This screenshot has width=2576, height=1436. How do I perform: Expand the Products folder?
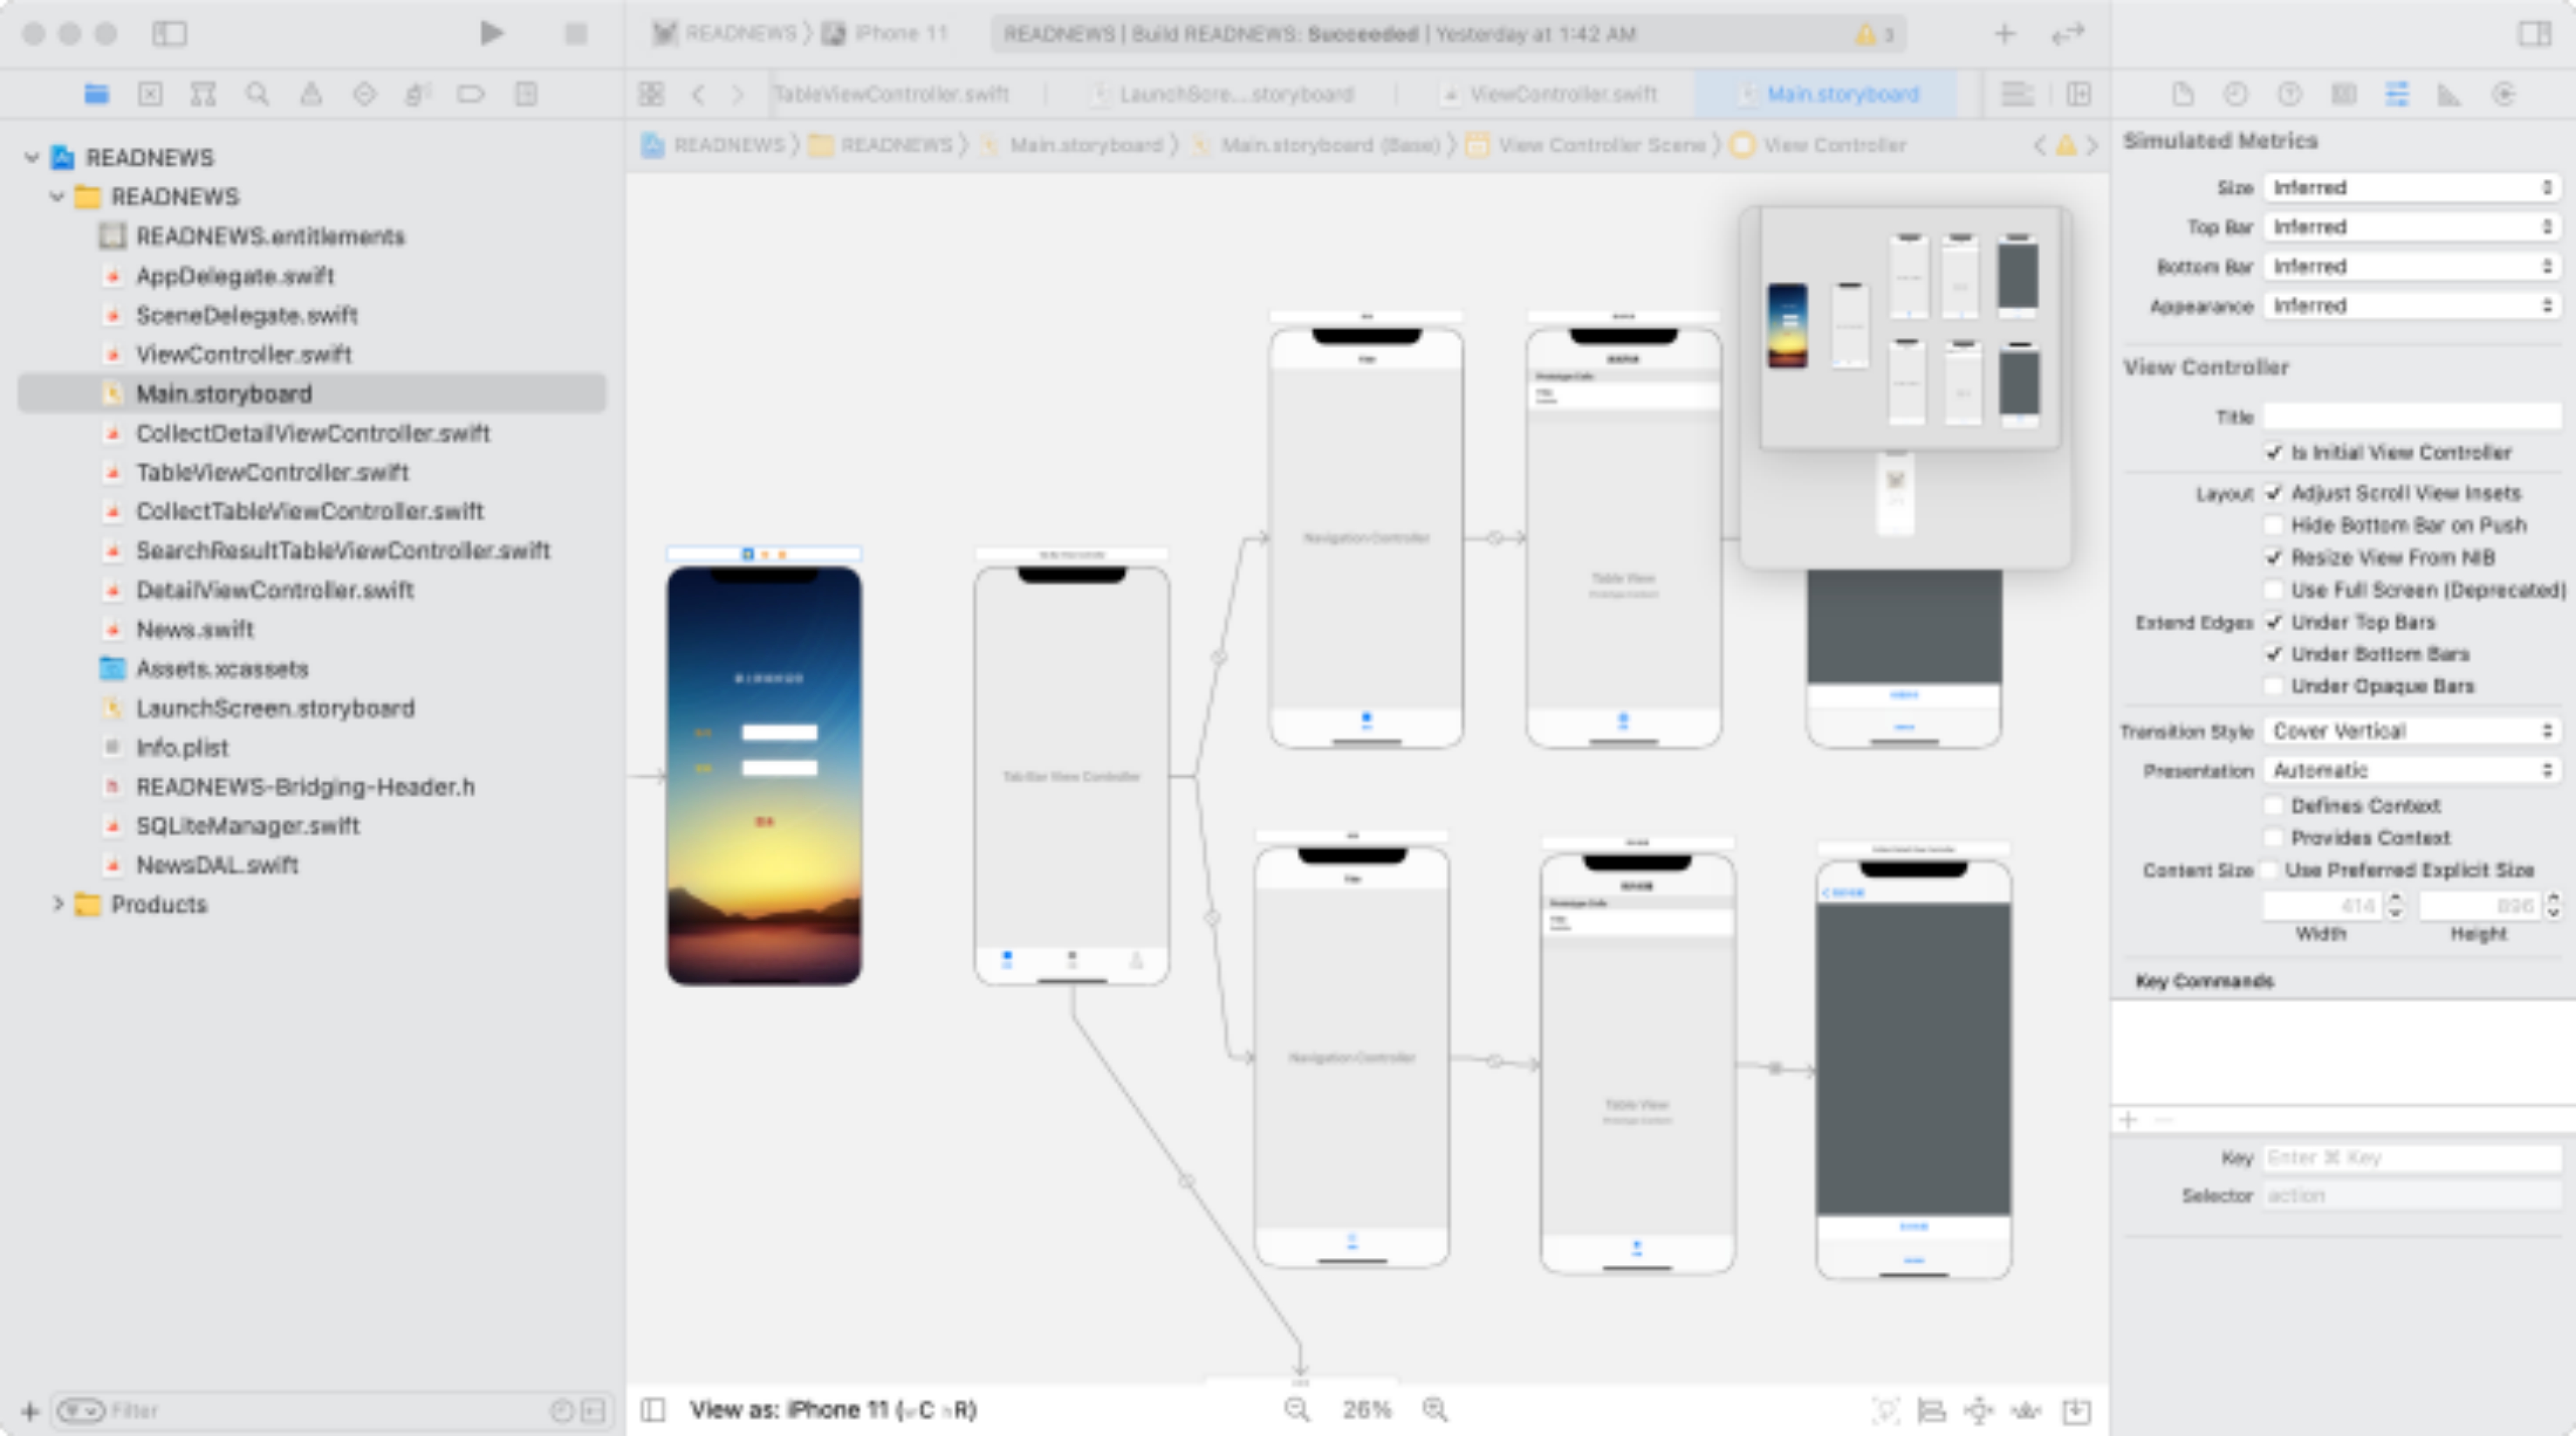[x=58, y=904]
